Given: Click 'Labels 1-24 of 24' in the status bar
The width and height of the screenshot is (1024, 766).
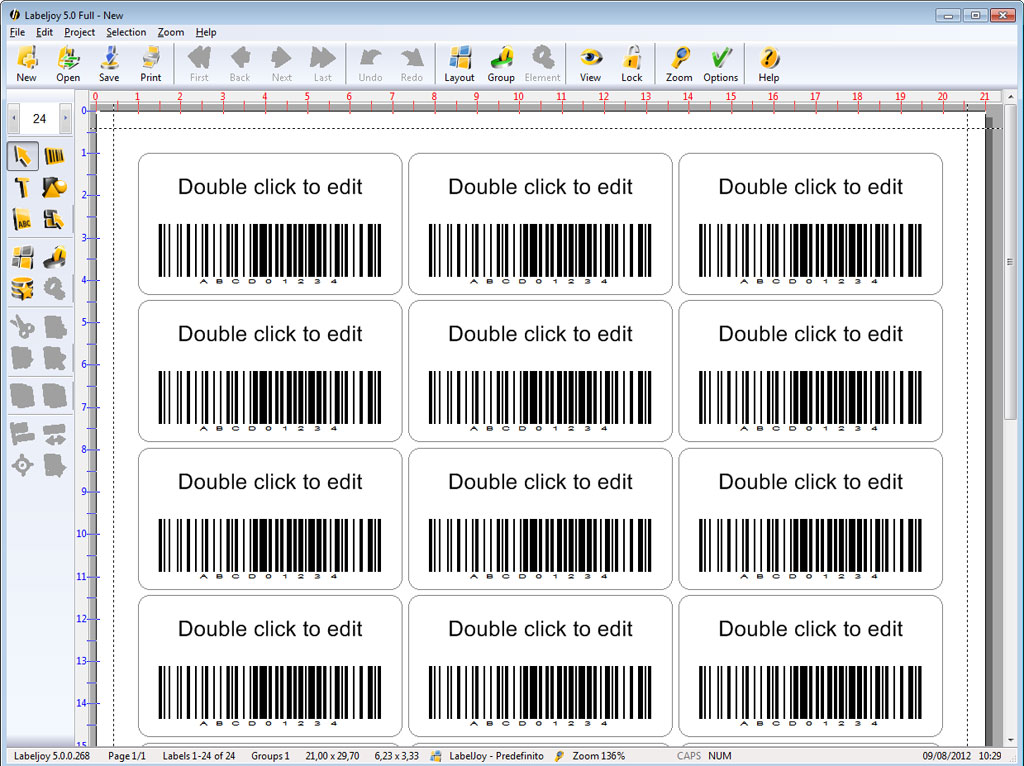Looking at the screenshot, I should [199, 756].
